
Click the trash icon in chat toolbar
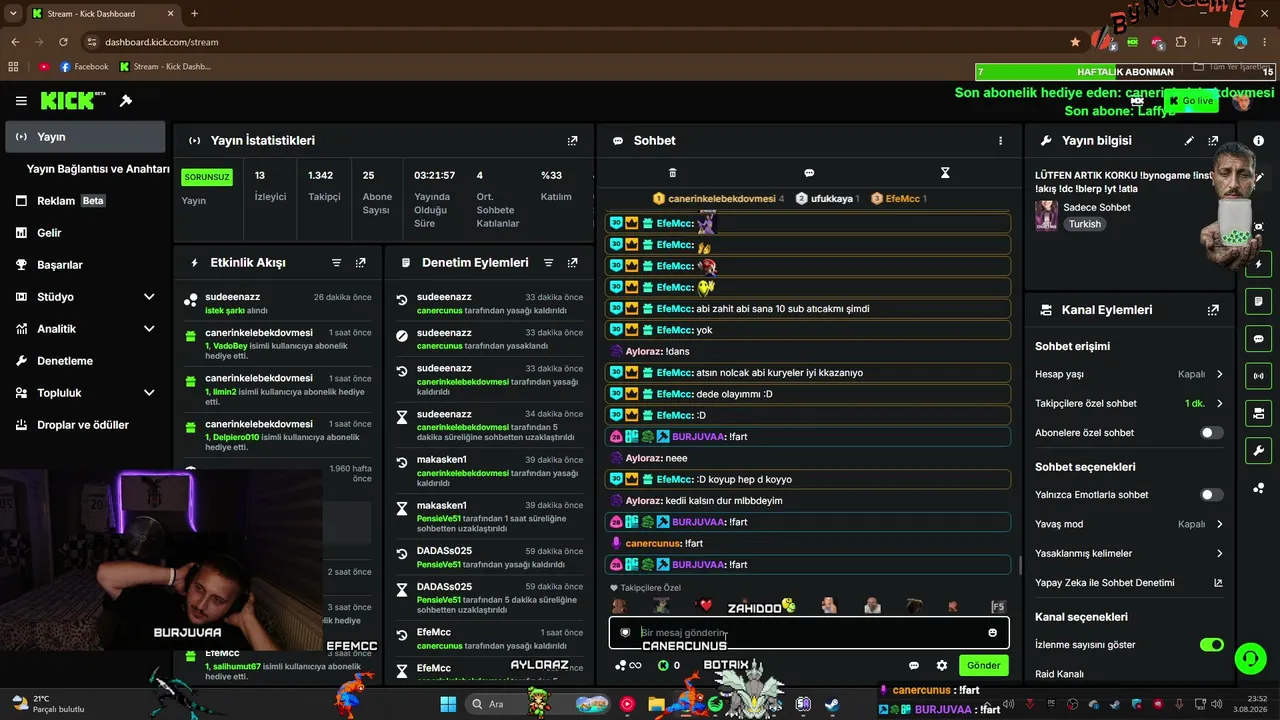672,173
